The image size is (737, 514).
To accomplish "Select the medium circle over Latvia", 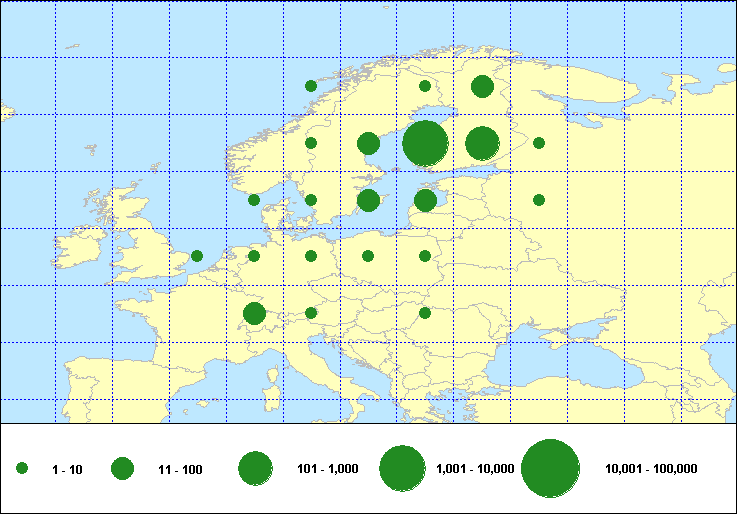I will (425, 200).
